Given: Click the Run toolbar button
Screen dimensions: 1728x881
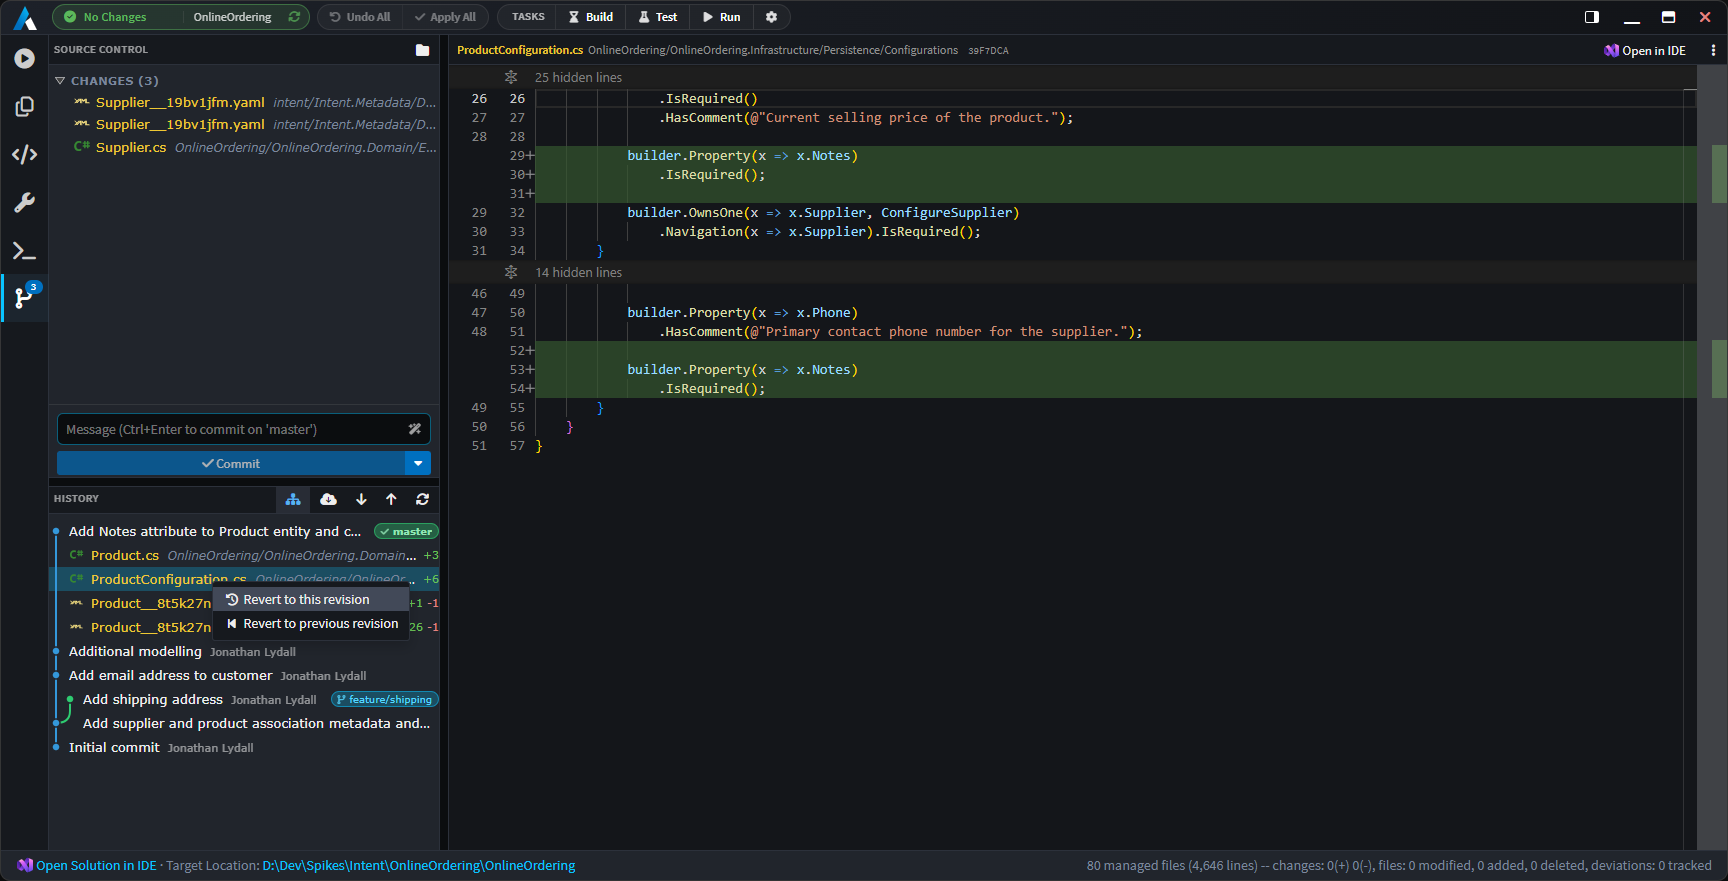Looking at the screenshot, I should pyautogui.click(x=722, y=17).
